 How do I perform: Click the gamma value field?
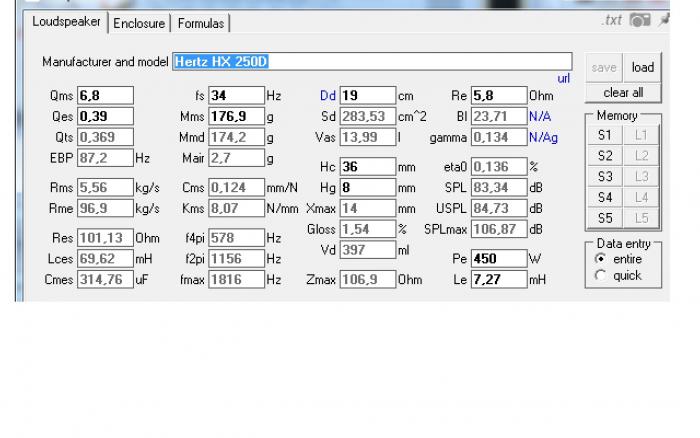coord(499,137)
